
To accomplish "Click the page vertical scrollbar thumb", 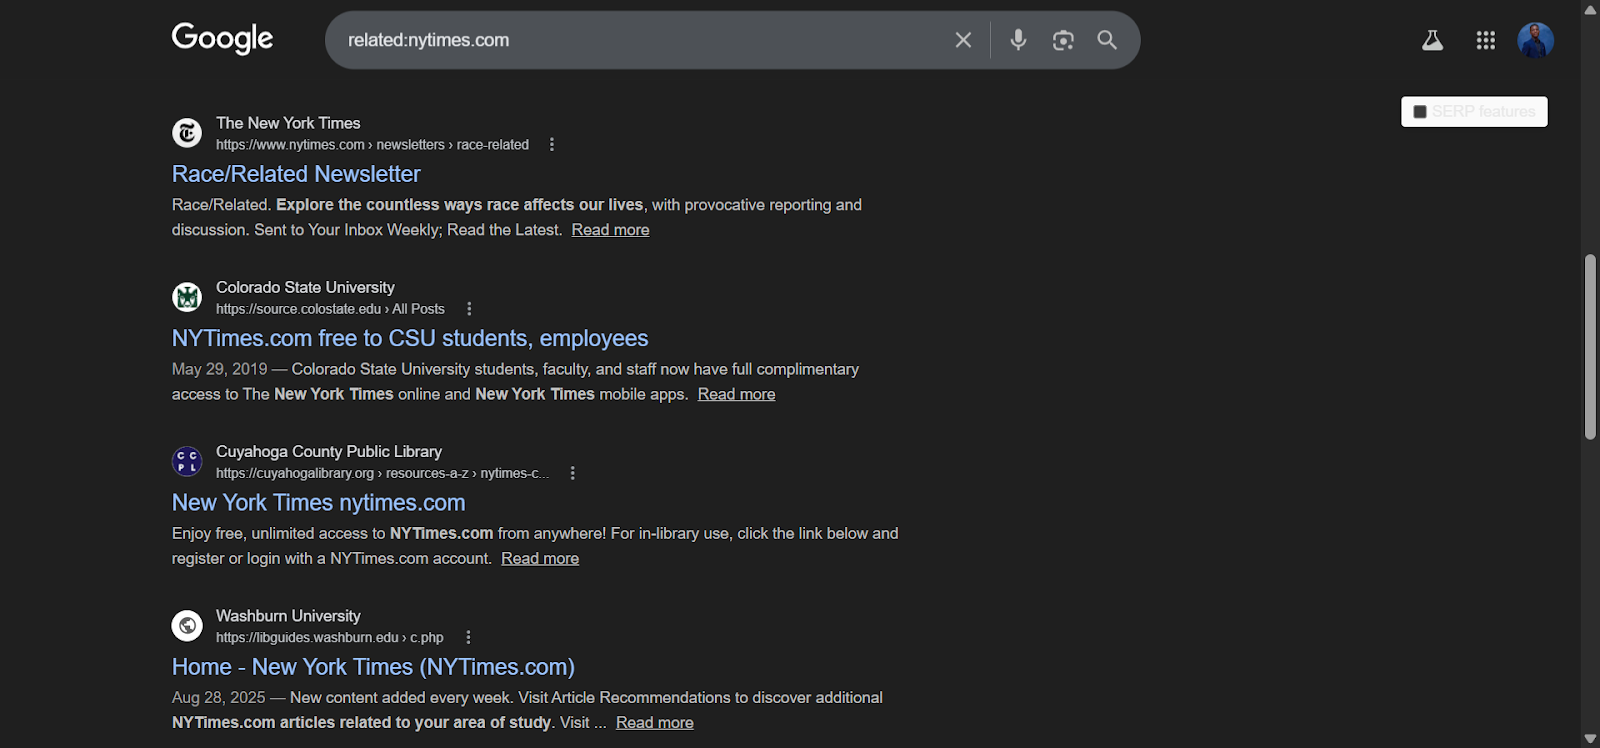I will (x=1590, y=347).
